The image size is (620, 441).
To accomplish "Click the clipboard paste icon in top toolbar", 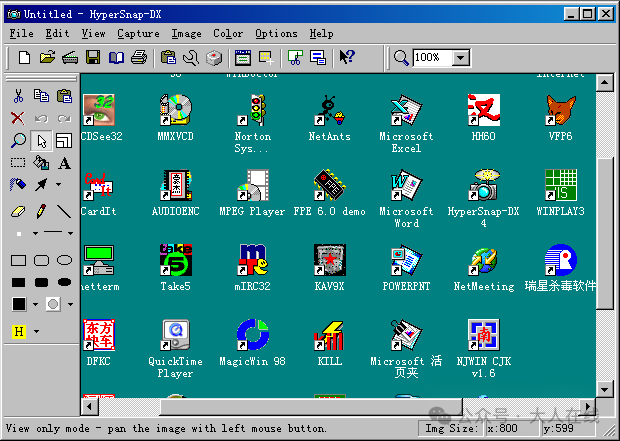I will click(168, 58).
